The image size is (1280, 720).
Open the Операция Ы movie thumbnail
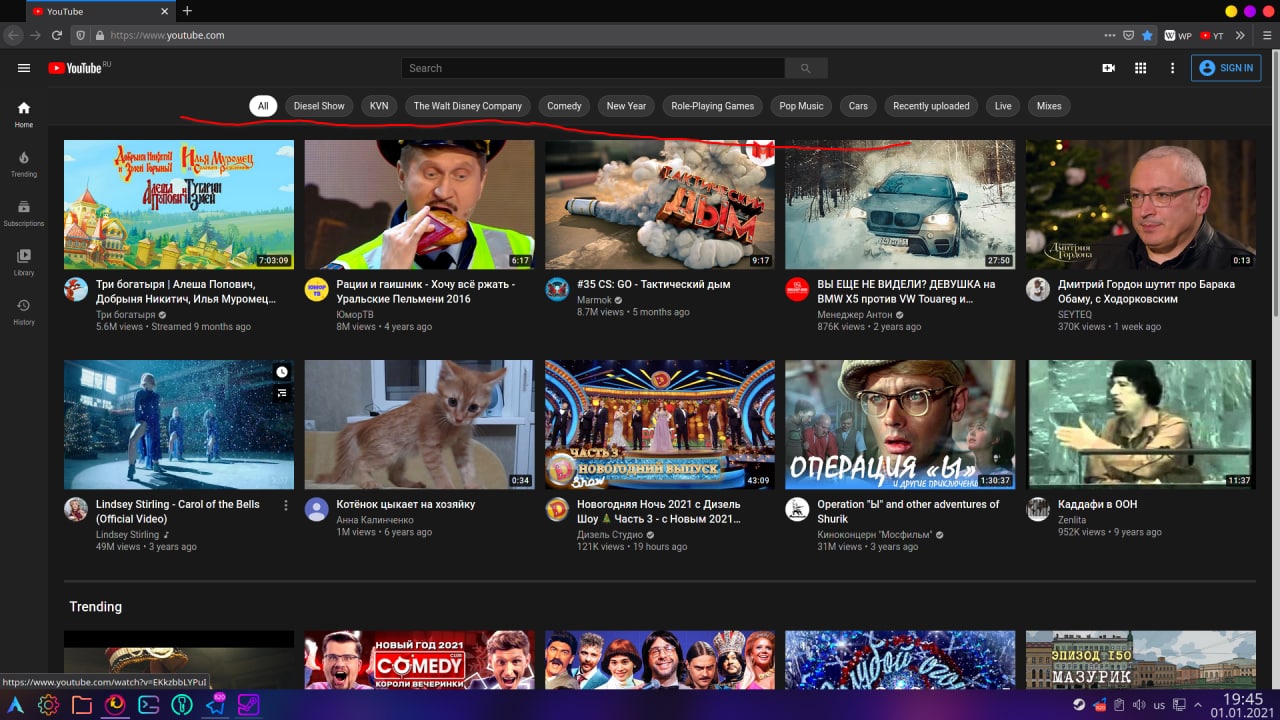coord(900,424)
